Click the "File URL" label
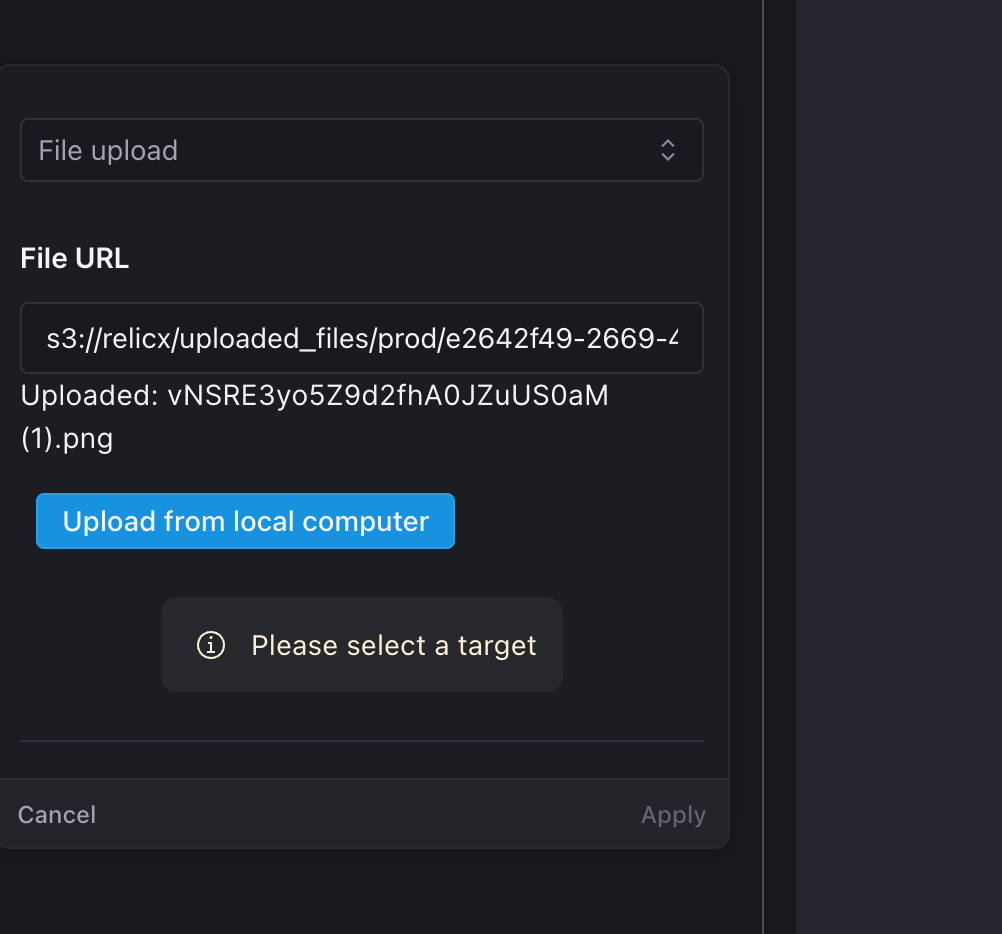The image size is (1002, 934). (x=74, y=257)
